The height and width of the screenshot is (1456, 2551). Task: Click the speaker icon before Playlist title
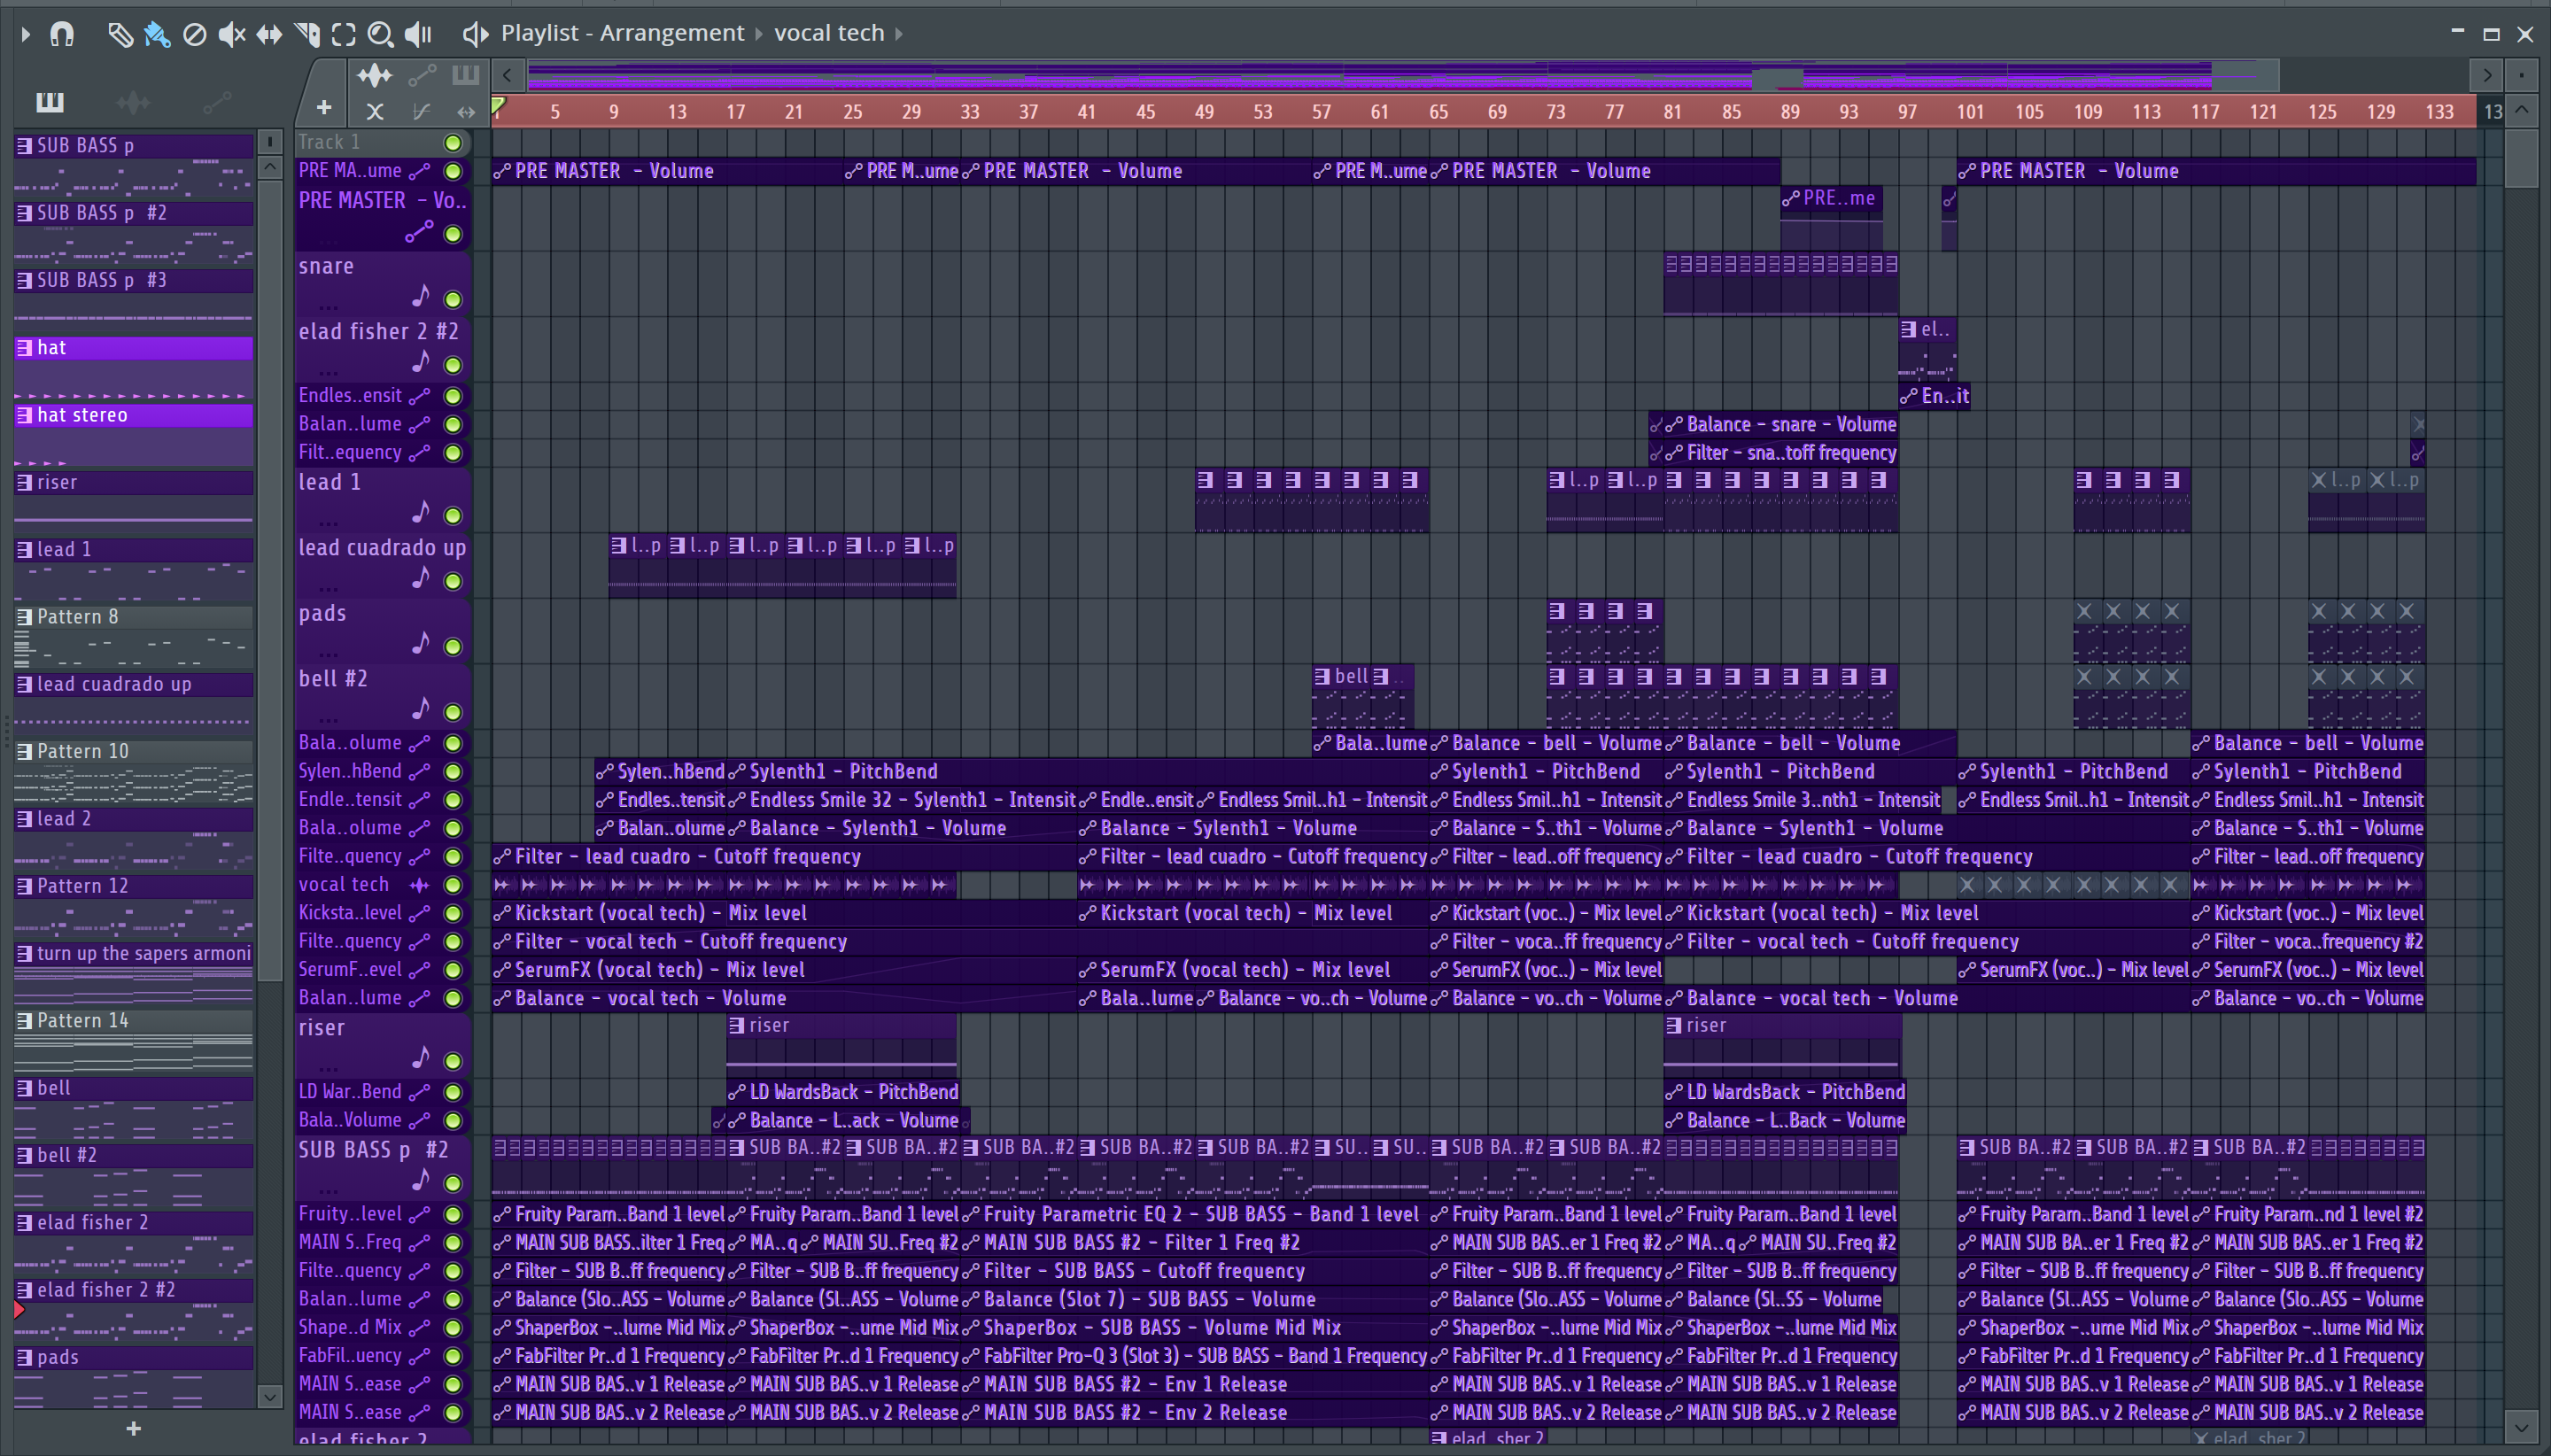[x=475, y=34]
